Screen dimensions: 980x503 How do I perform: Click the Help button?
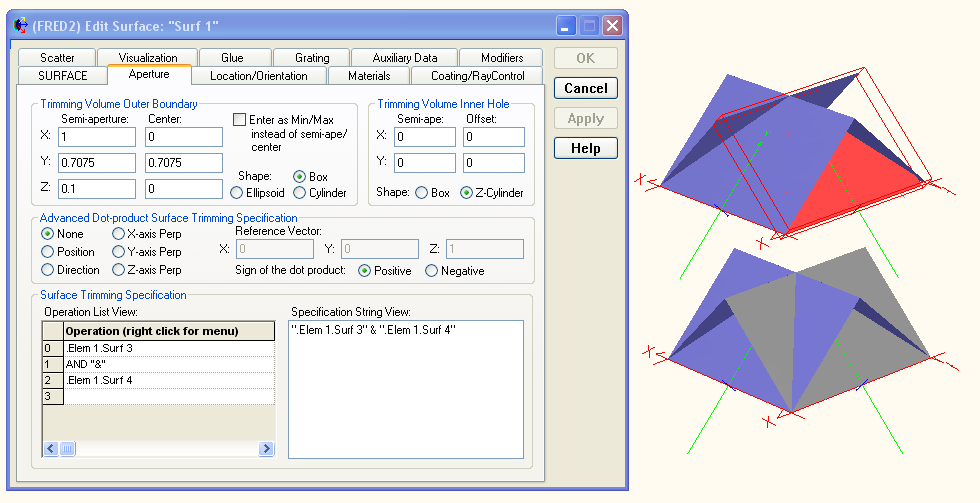coord(585,148)
